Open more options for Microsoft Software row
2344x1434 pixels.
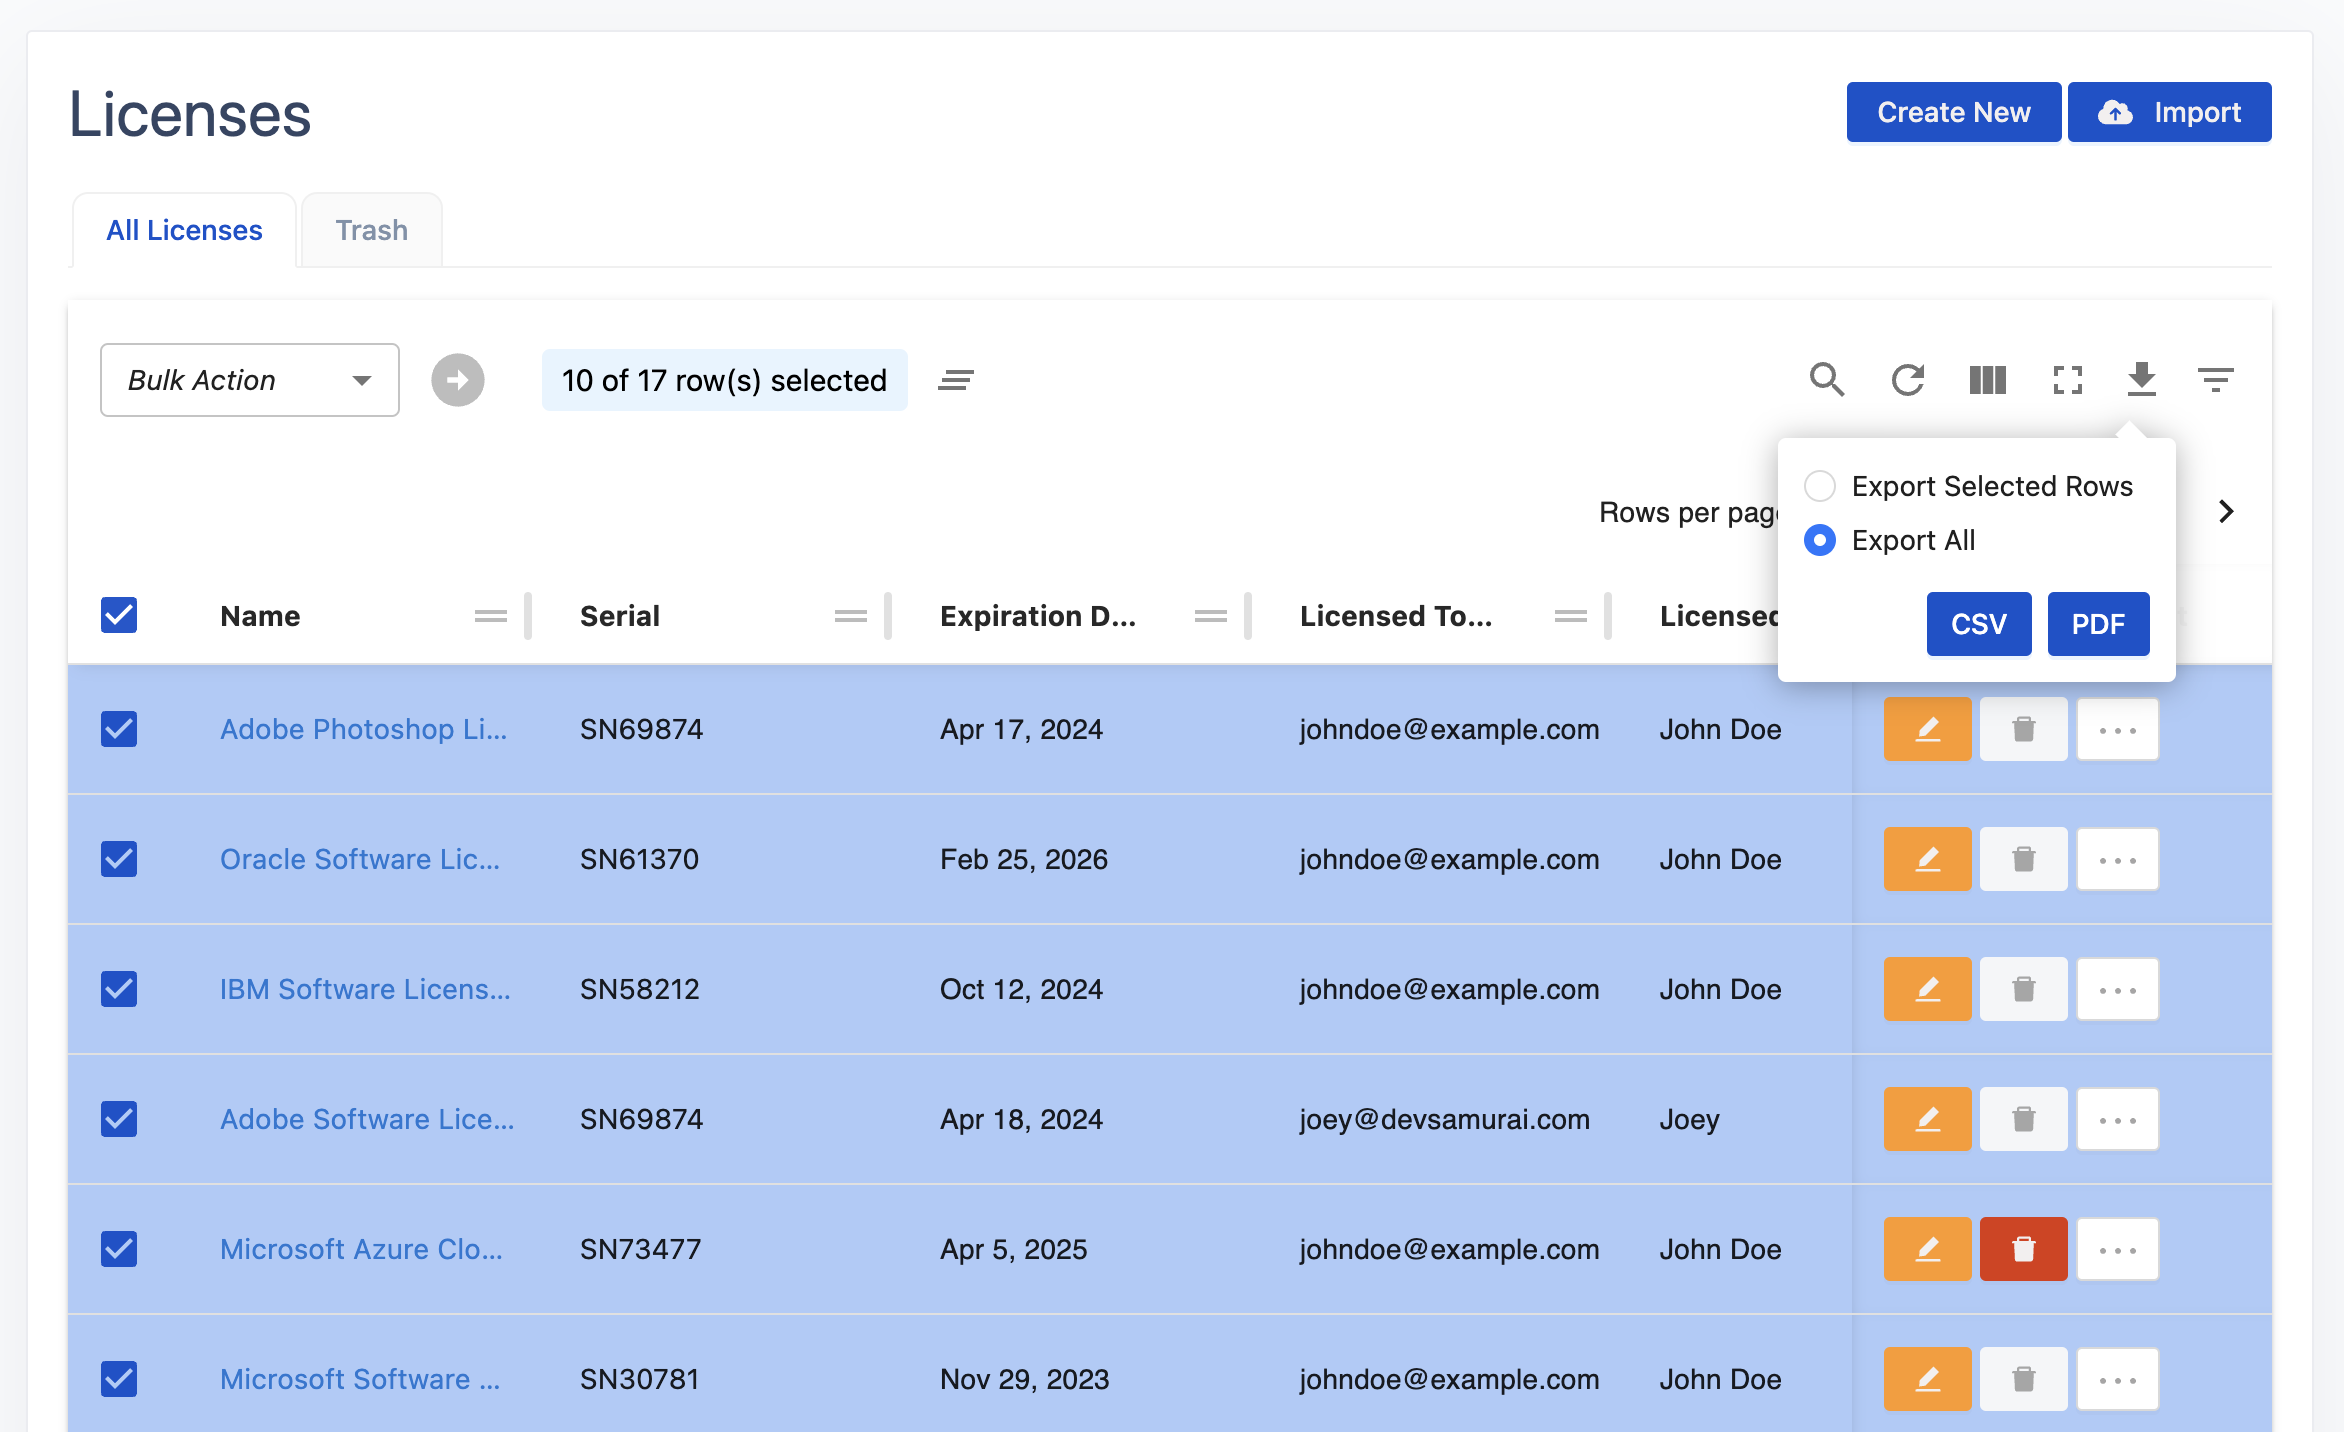tap(2117, 1379)
